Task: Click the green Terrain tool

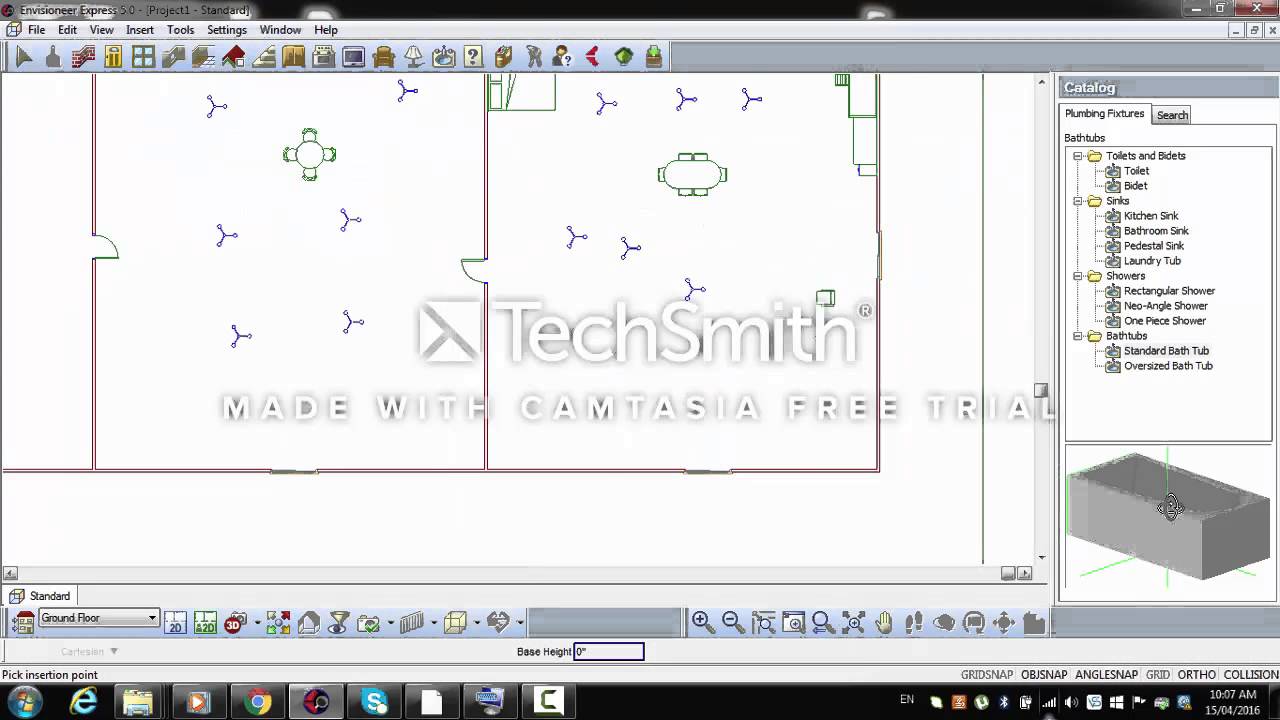Action: (x=623, y=57)
